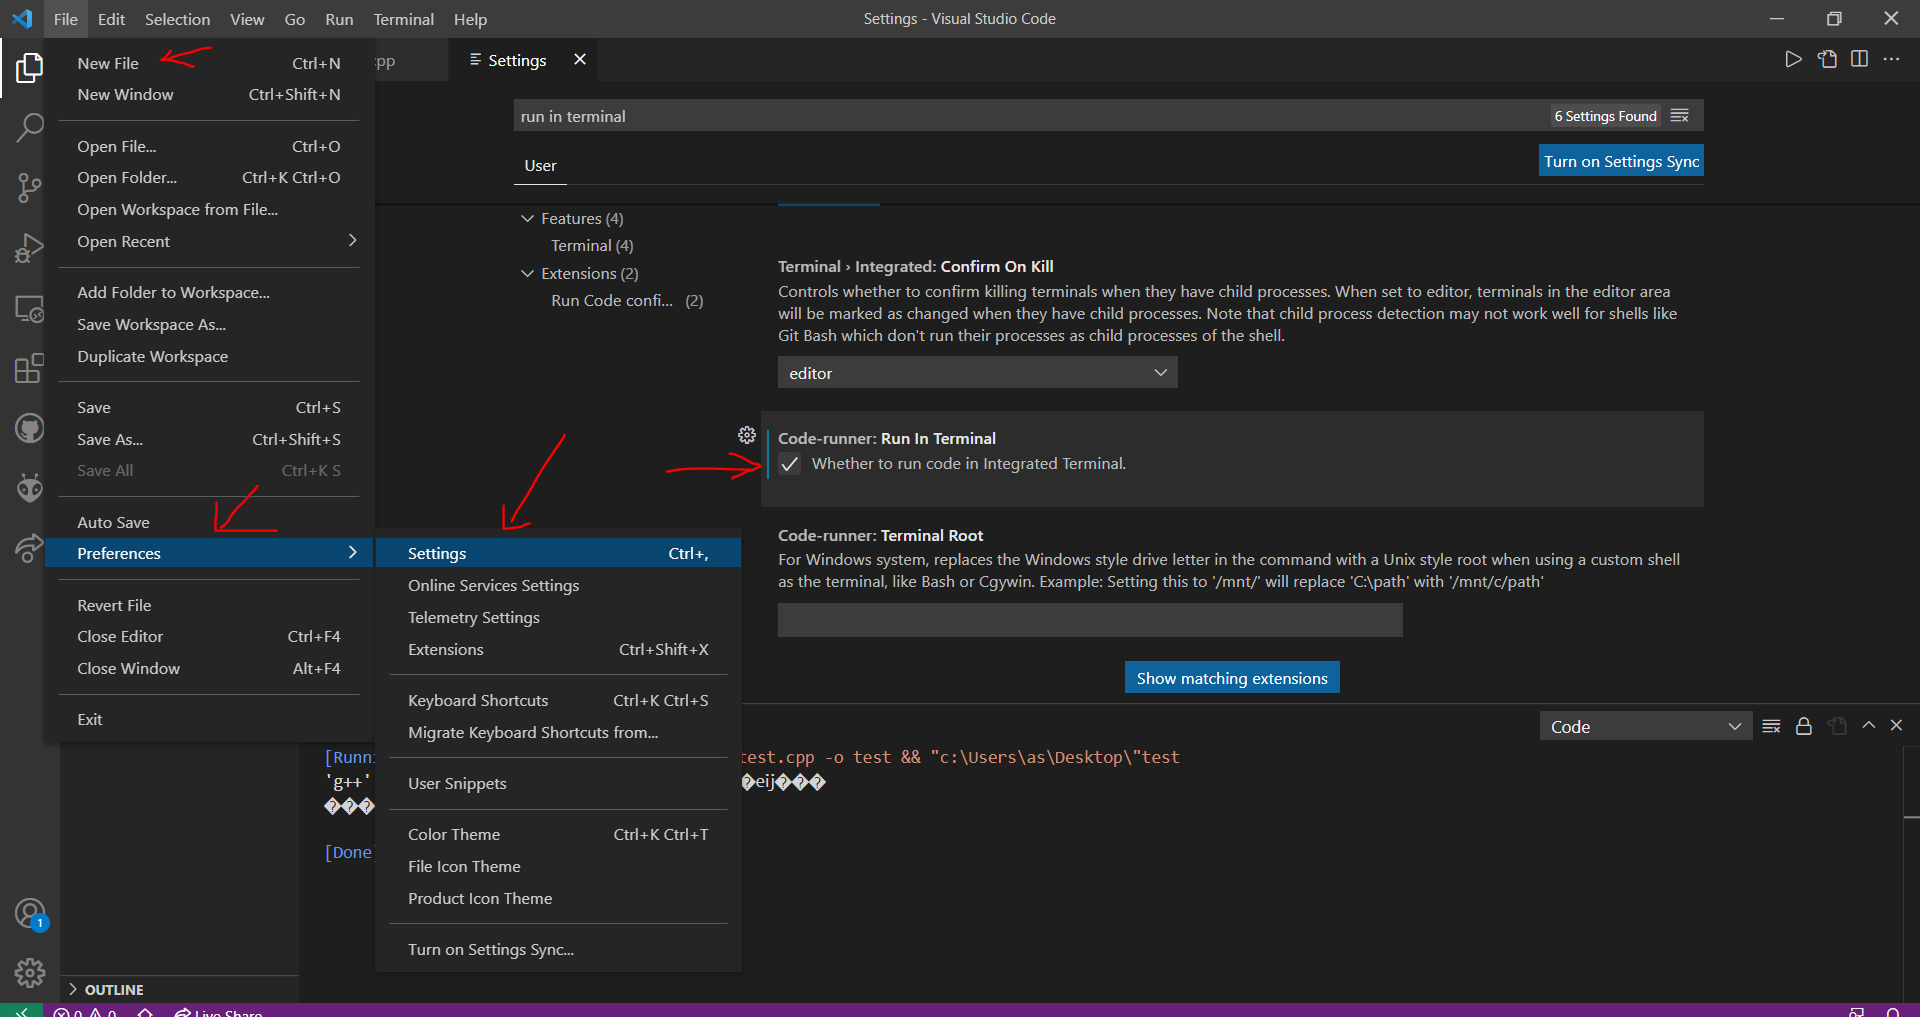Expand the Preferences submenu
This screenshot has width=1920, height=1017.
[208, 553]
